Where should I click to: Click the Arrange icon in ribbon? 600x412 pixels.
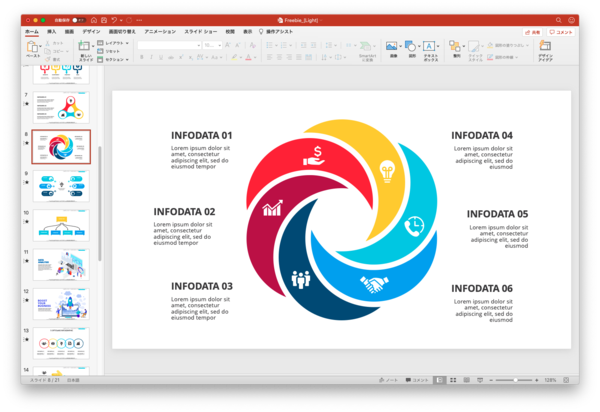(456, 47)
